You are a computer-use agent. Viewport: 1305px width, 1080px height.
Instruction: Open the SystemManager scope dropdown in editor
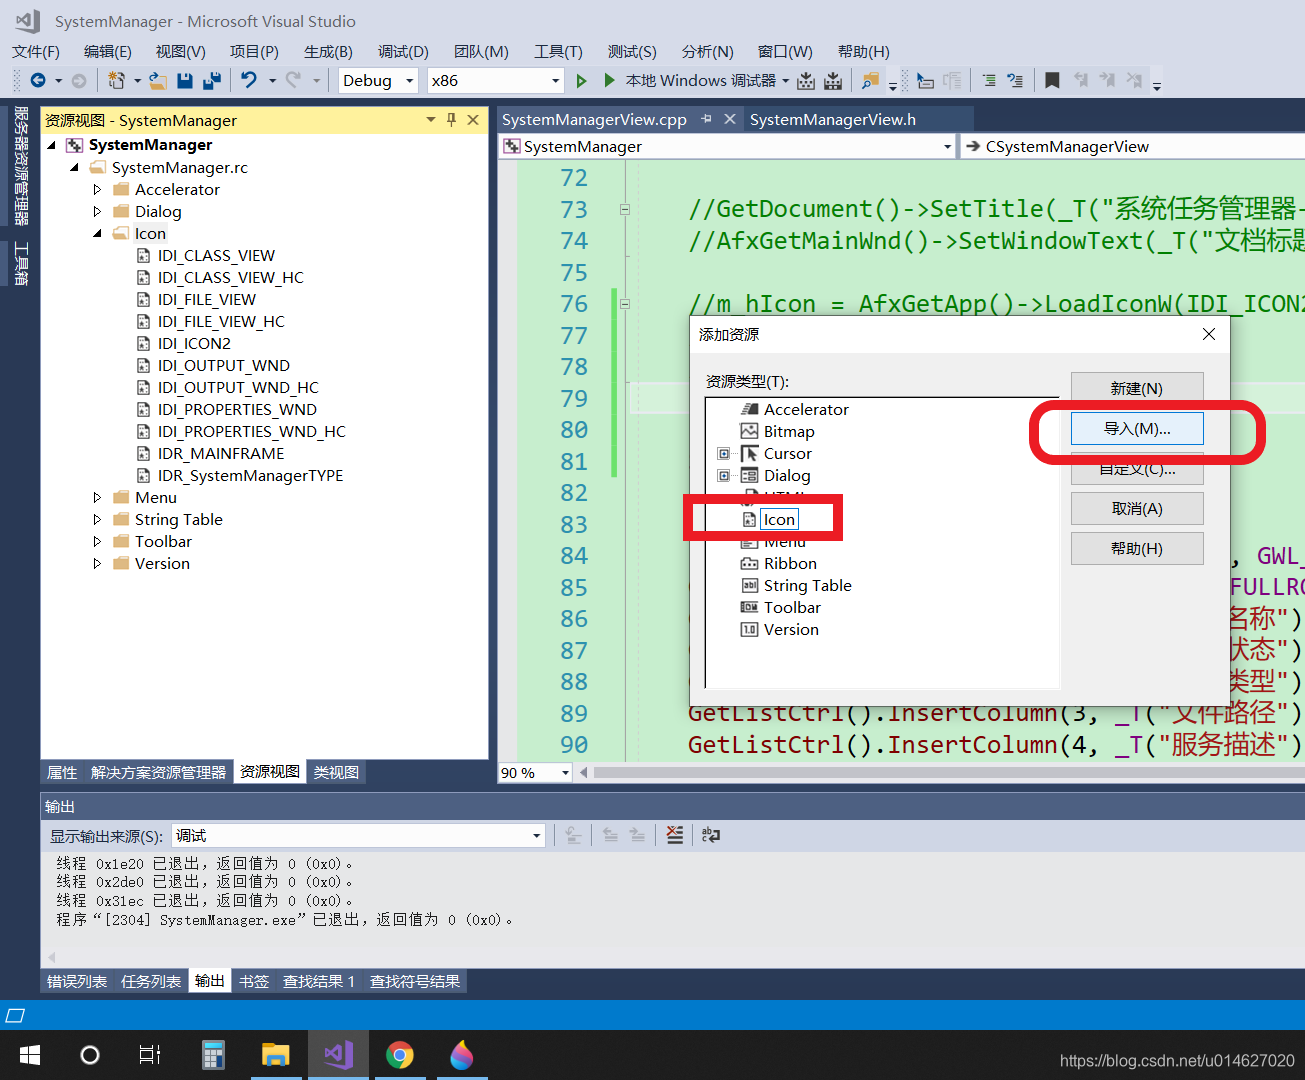[x=727, y=147]
